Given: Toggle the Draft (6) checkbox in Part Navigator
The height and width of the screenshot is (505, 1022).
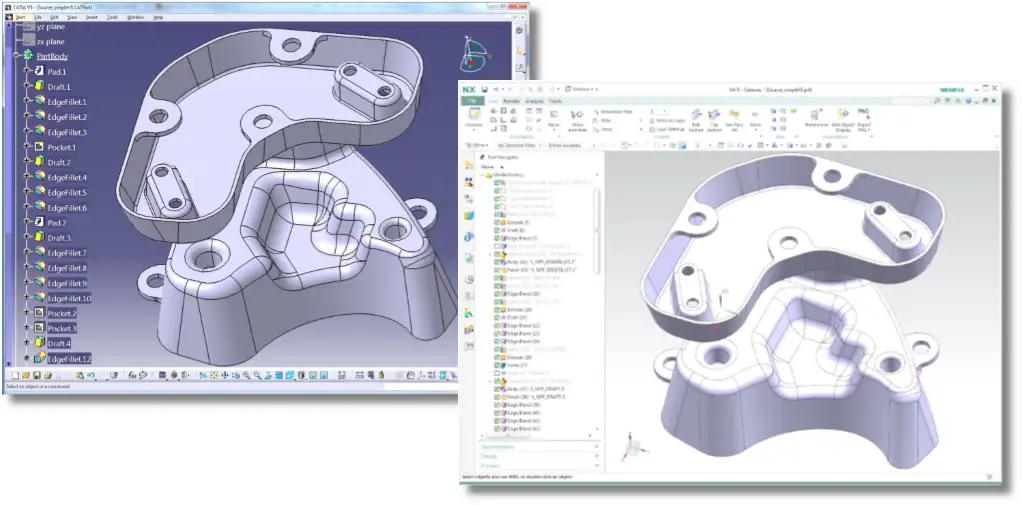Looking at the screenshot, I should point(497,230).
